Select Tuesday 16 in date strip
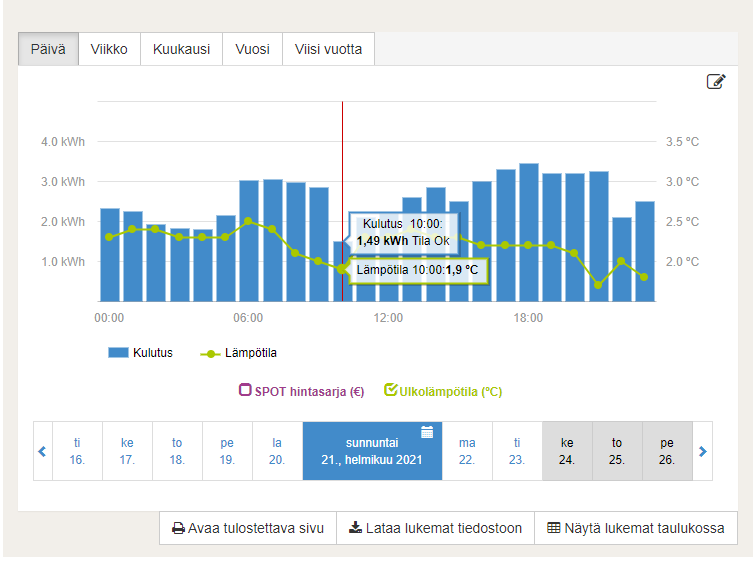 (78, 451)
